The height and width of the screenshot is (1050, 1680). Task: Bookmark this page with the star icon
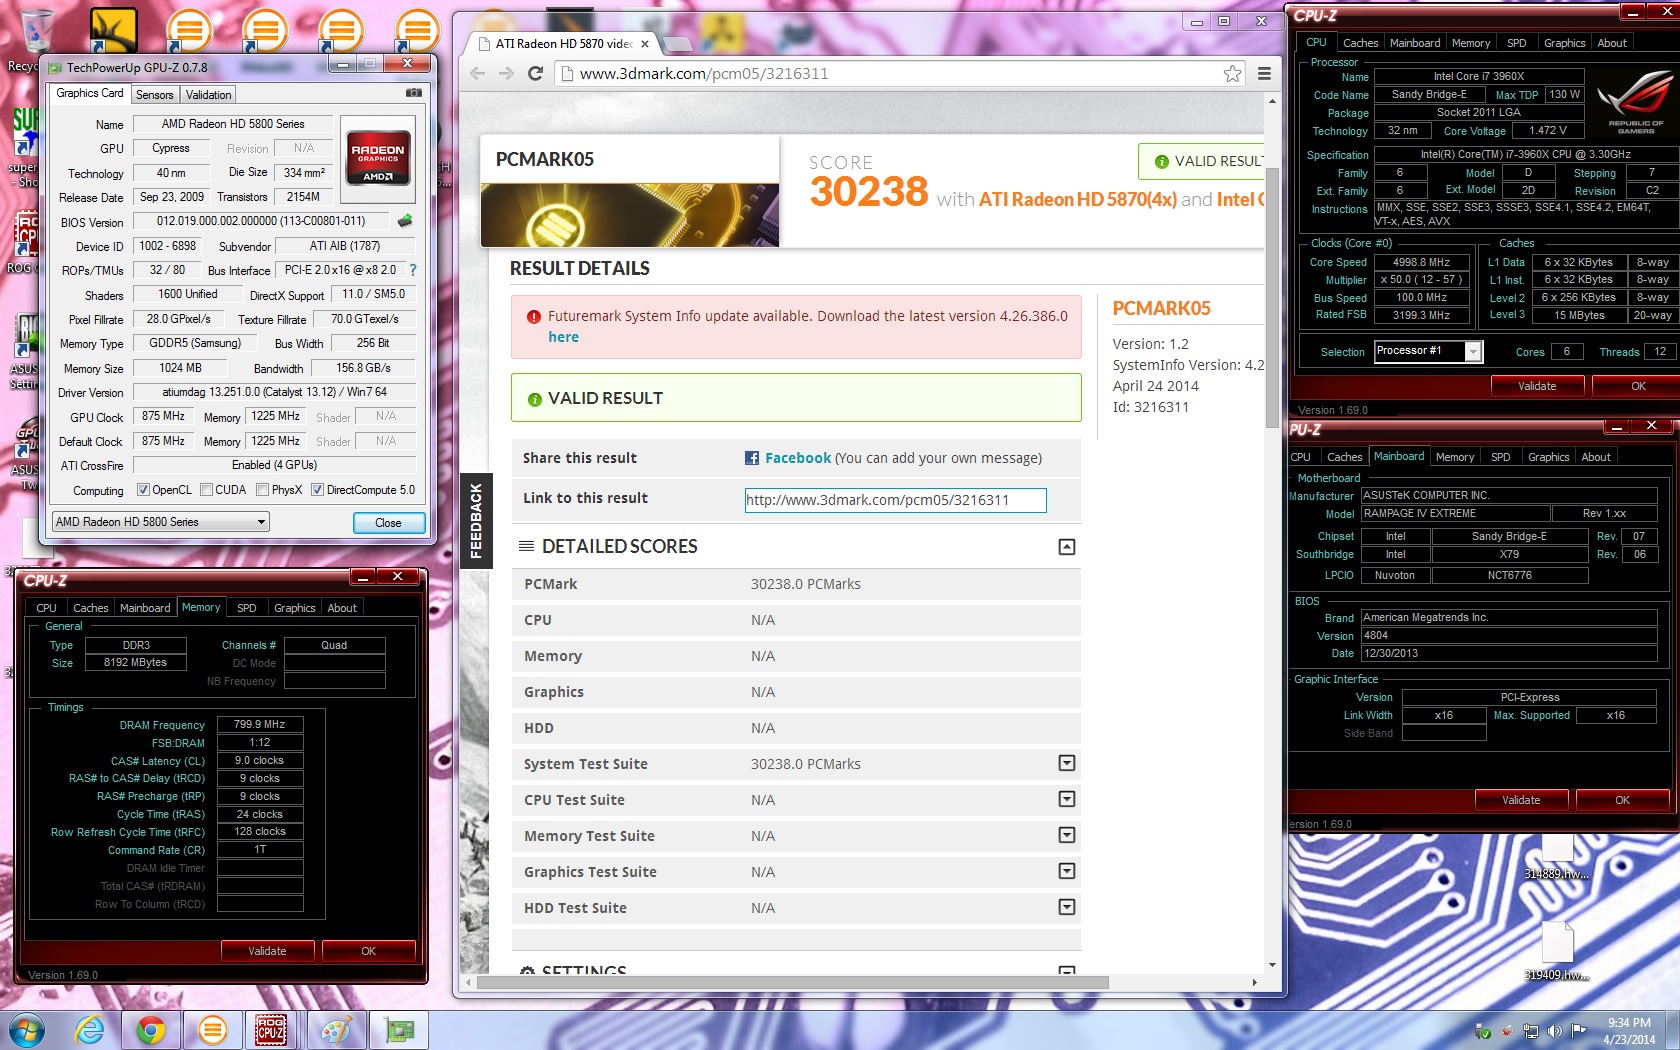point(1232,73)
